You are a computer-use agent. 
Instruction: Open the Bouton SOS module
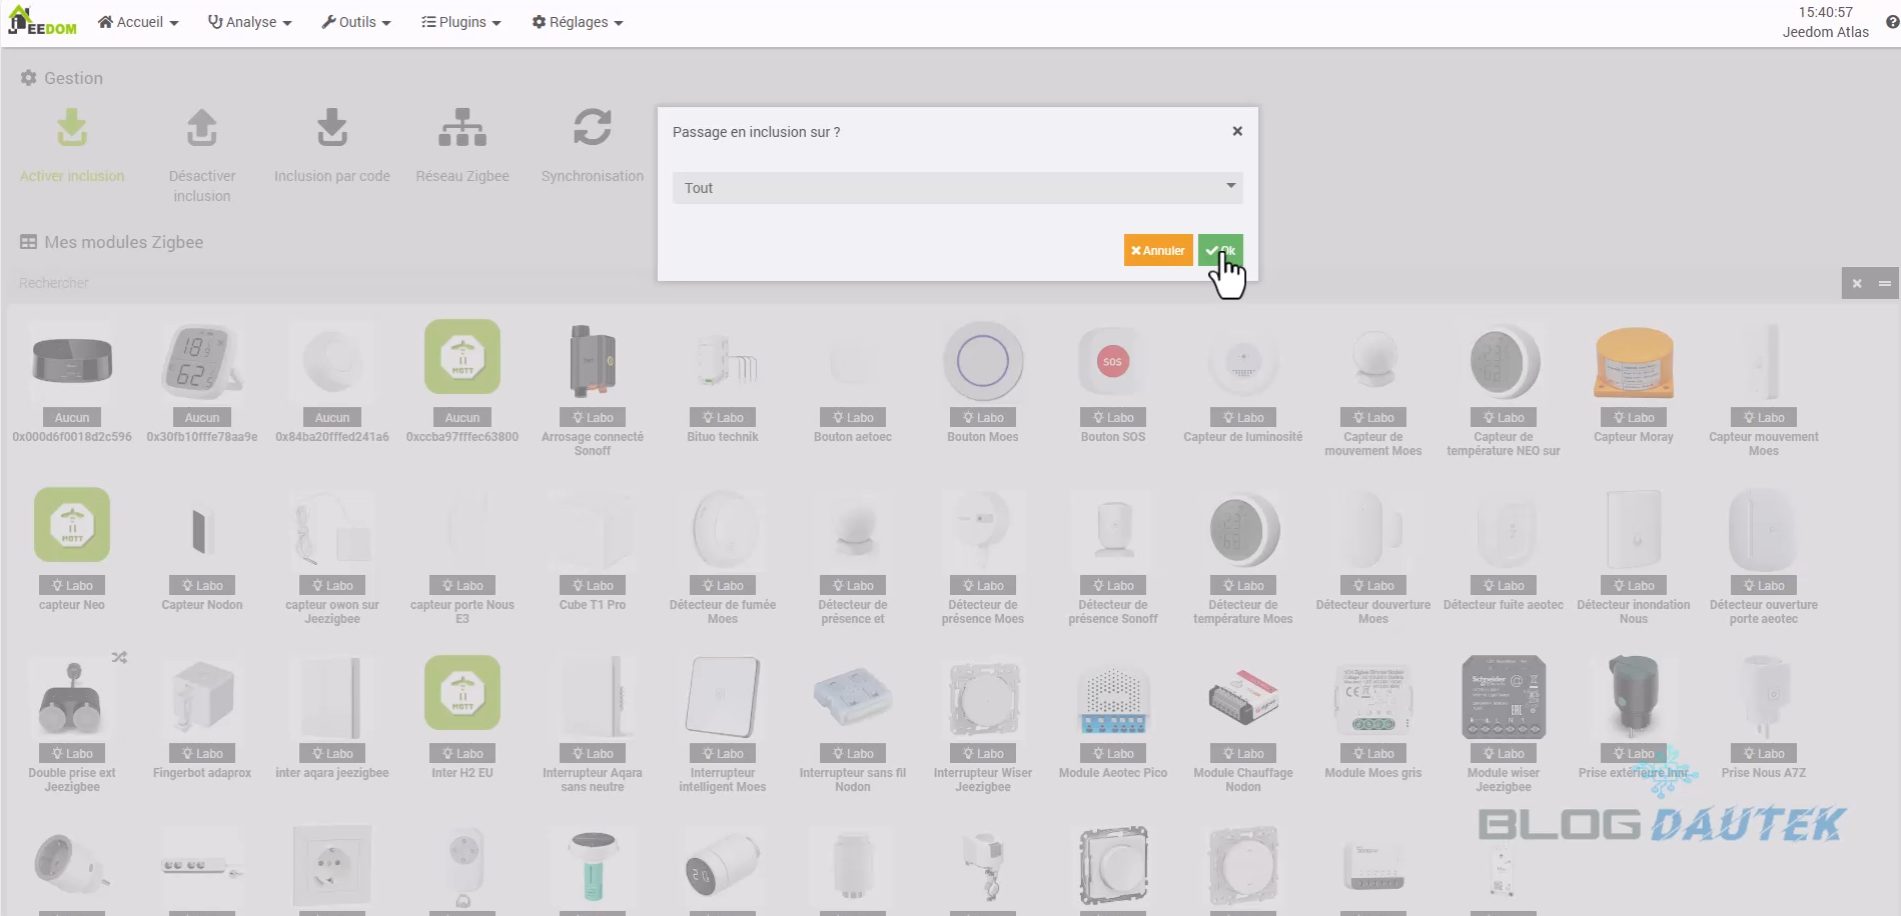tap(1113, 383)
